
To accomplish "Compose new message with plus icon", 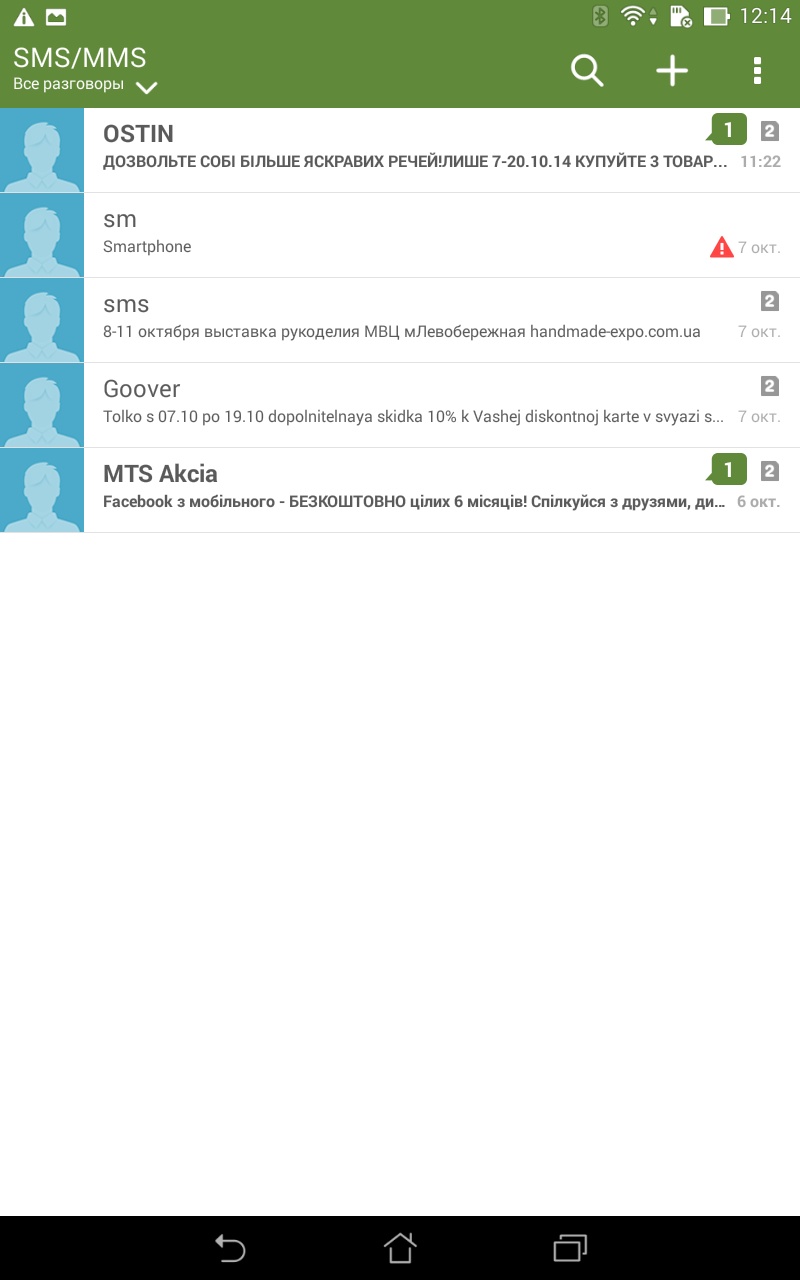I will pos(672,71).
